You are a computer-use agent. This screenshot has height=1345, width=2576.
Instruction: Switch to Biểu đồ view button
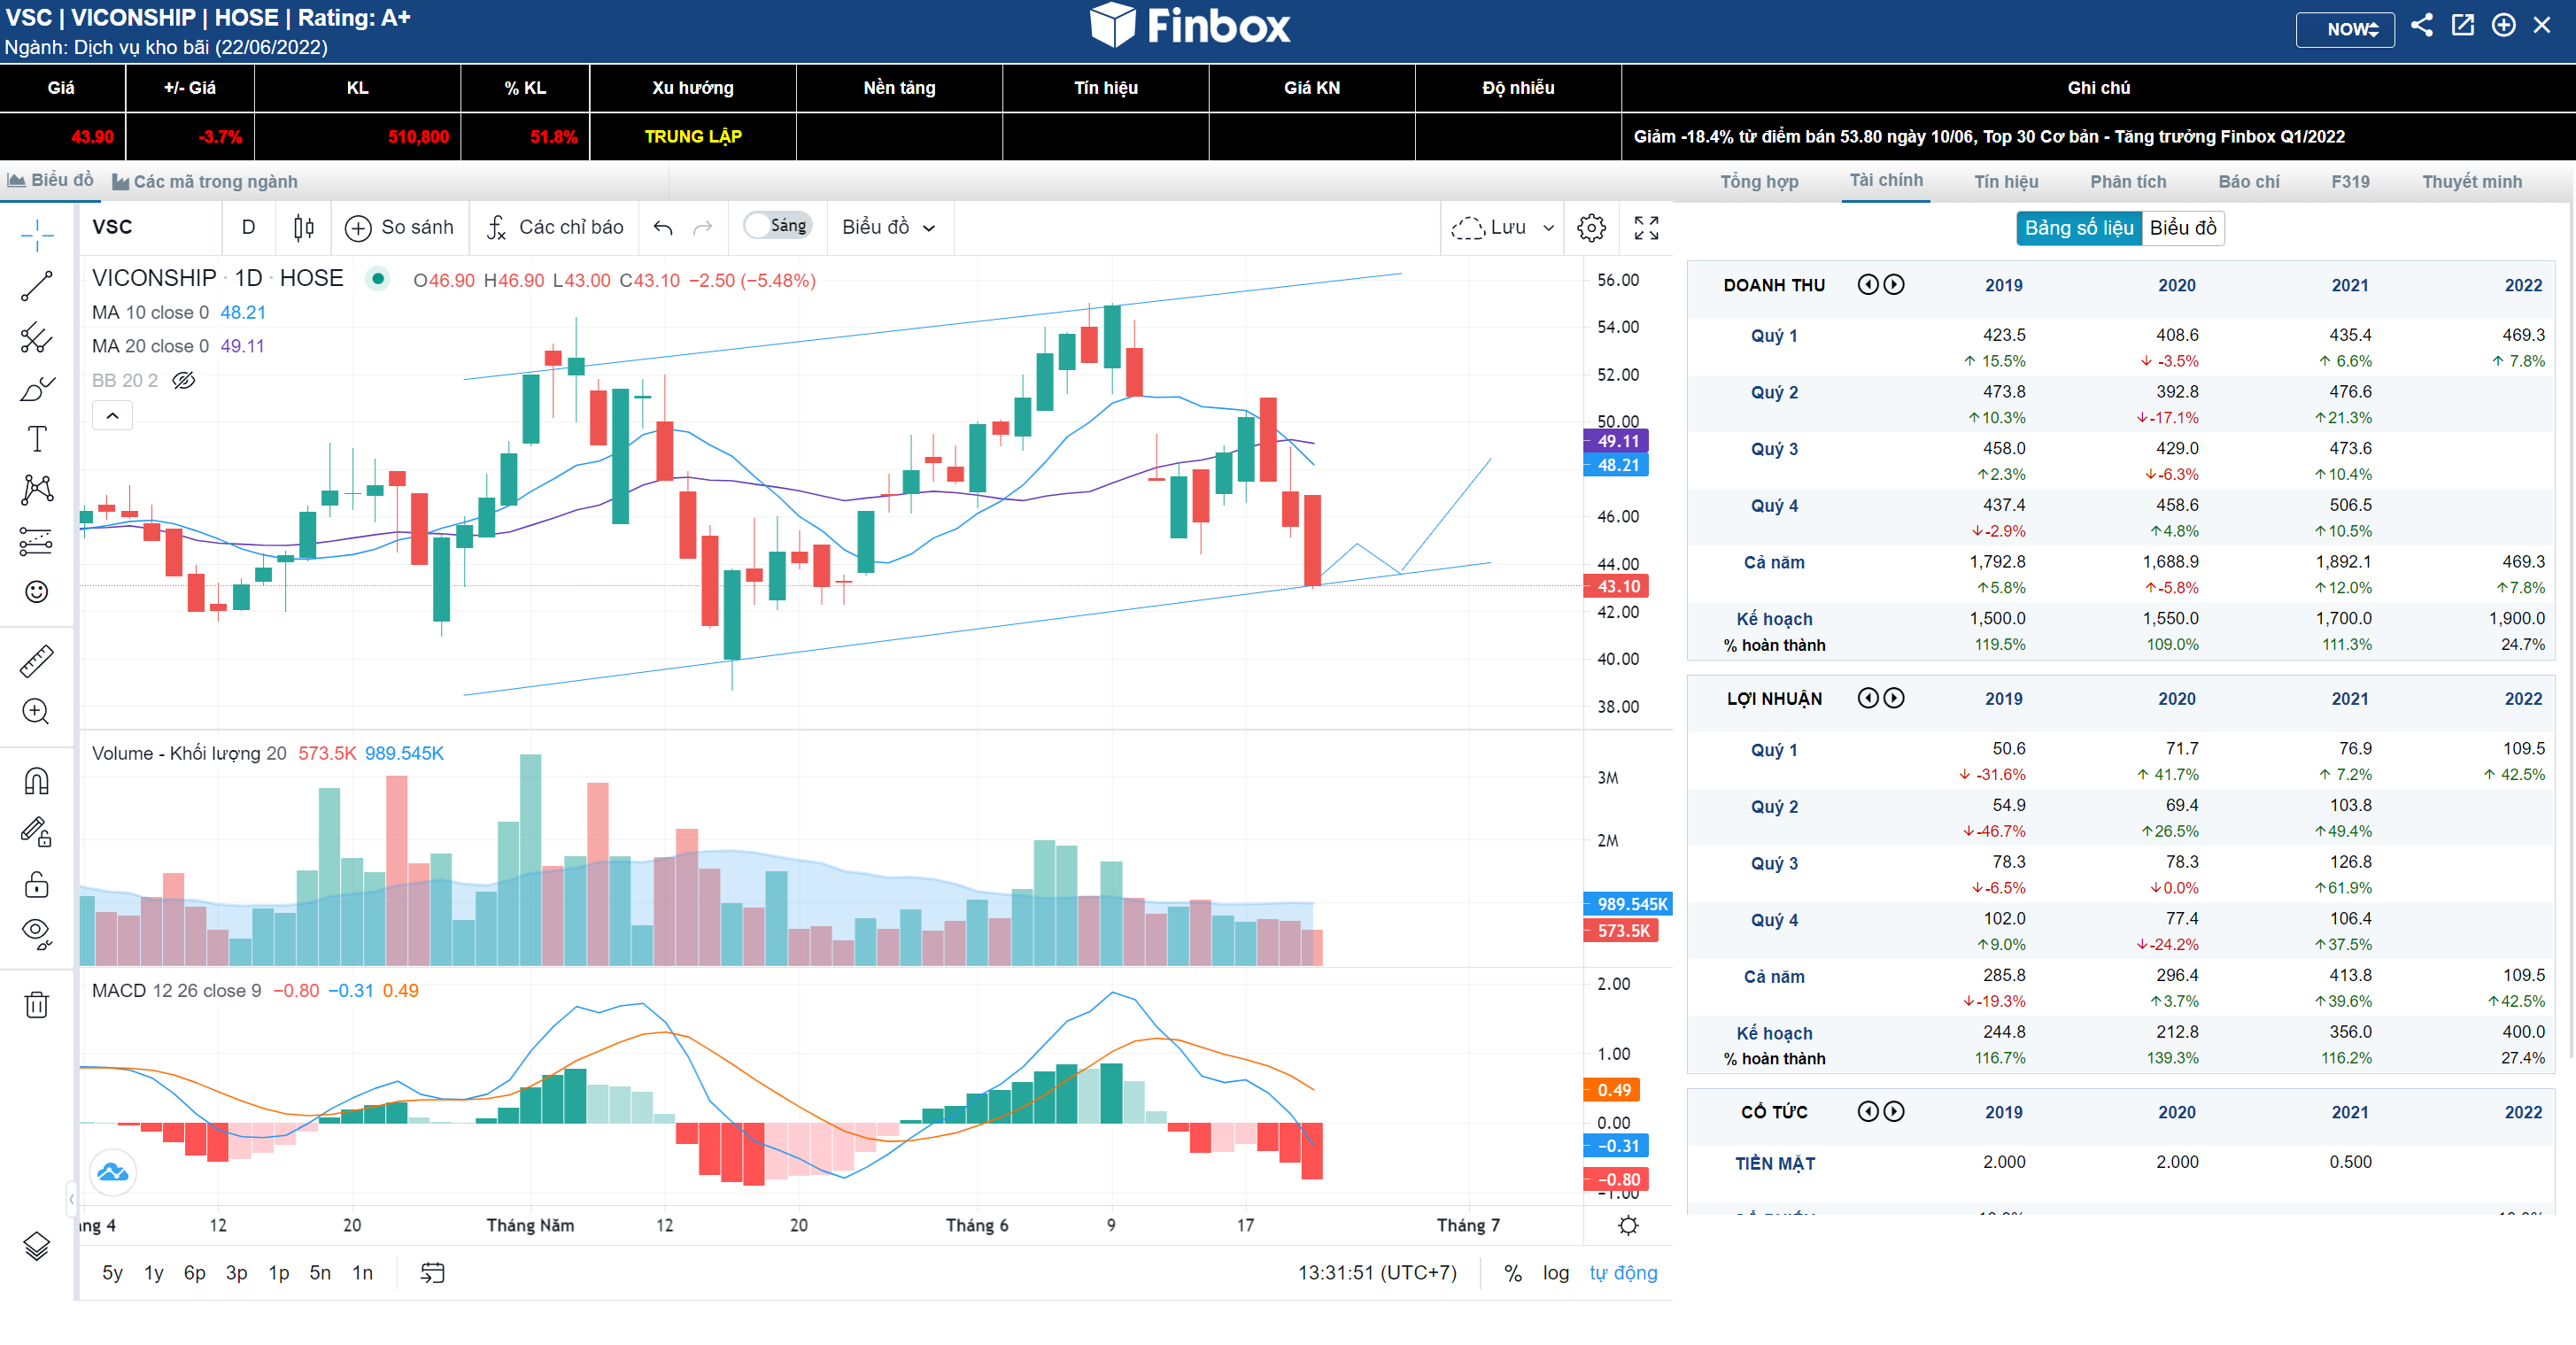(2182, 228)
